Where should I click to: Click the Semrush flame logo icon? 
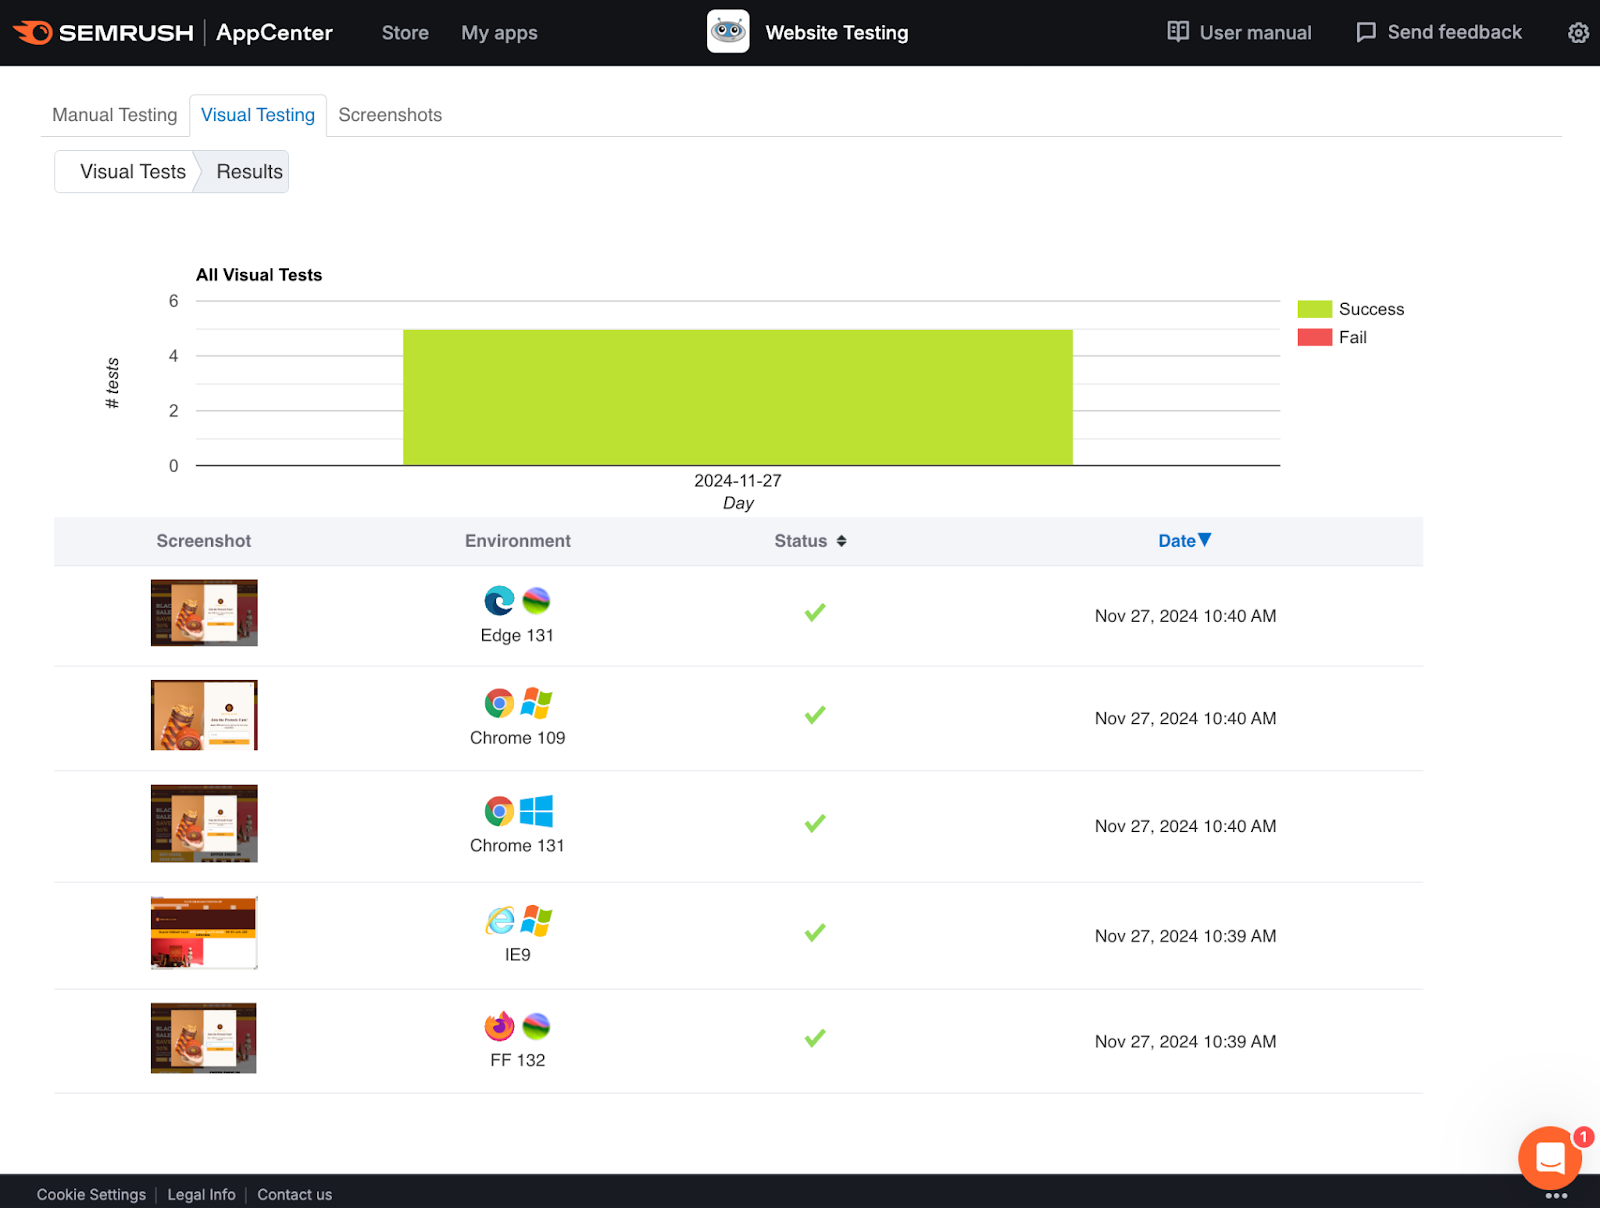[33, 33]
